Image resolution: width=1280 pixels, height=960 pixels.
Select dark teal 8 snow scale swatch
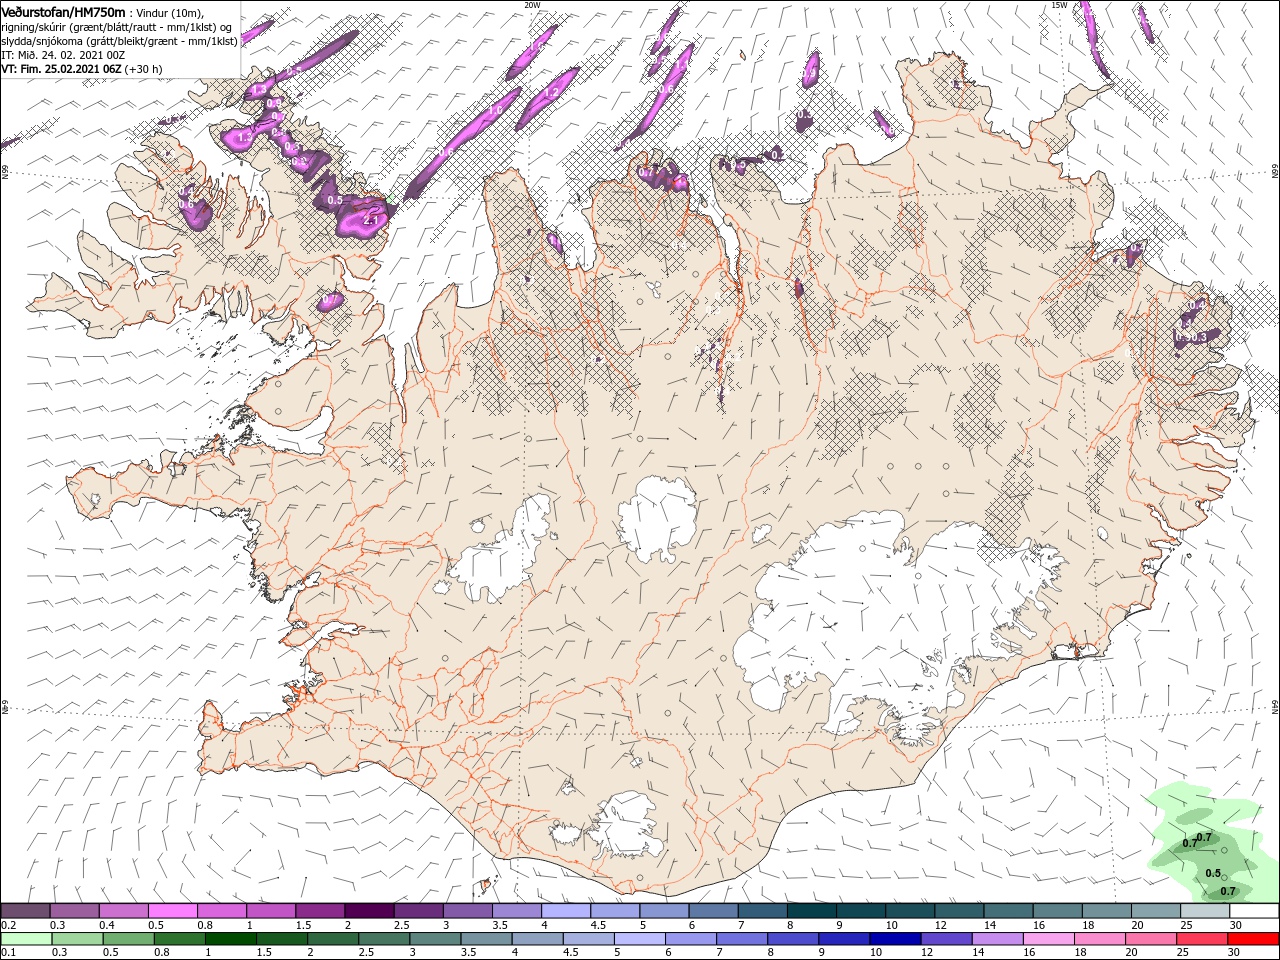click(x=811, y=911)
